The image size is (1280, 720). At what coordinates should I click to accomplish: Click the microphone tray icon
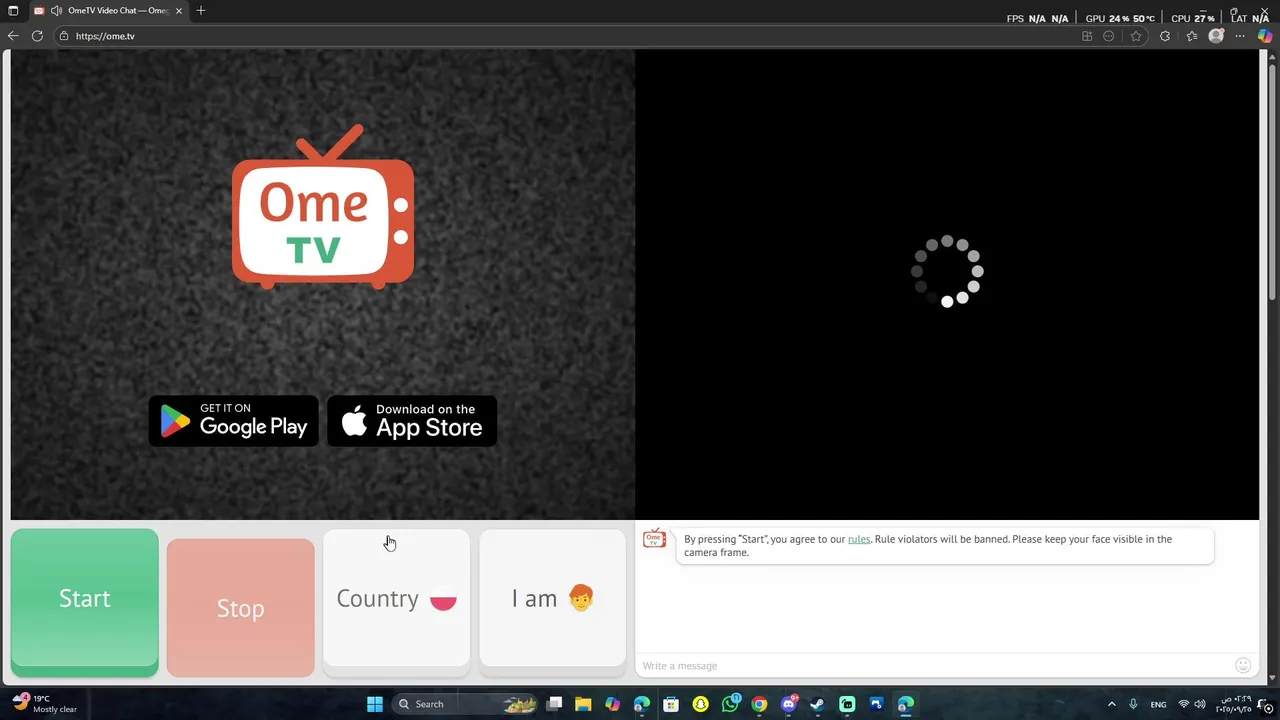click(x=1134, y=704)
